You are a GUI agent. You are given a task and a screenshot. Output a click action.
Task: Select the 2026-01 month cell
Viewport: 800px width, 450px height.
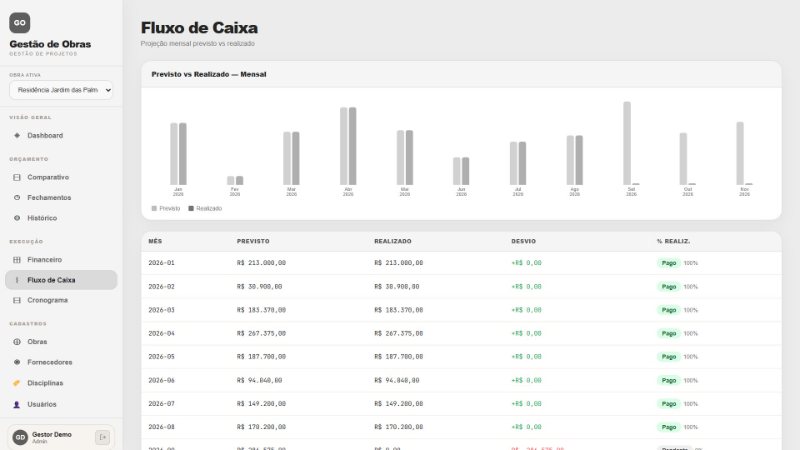click(x=161, y=263)
